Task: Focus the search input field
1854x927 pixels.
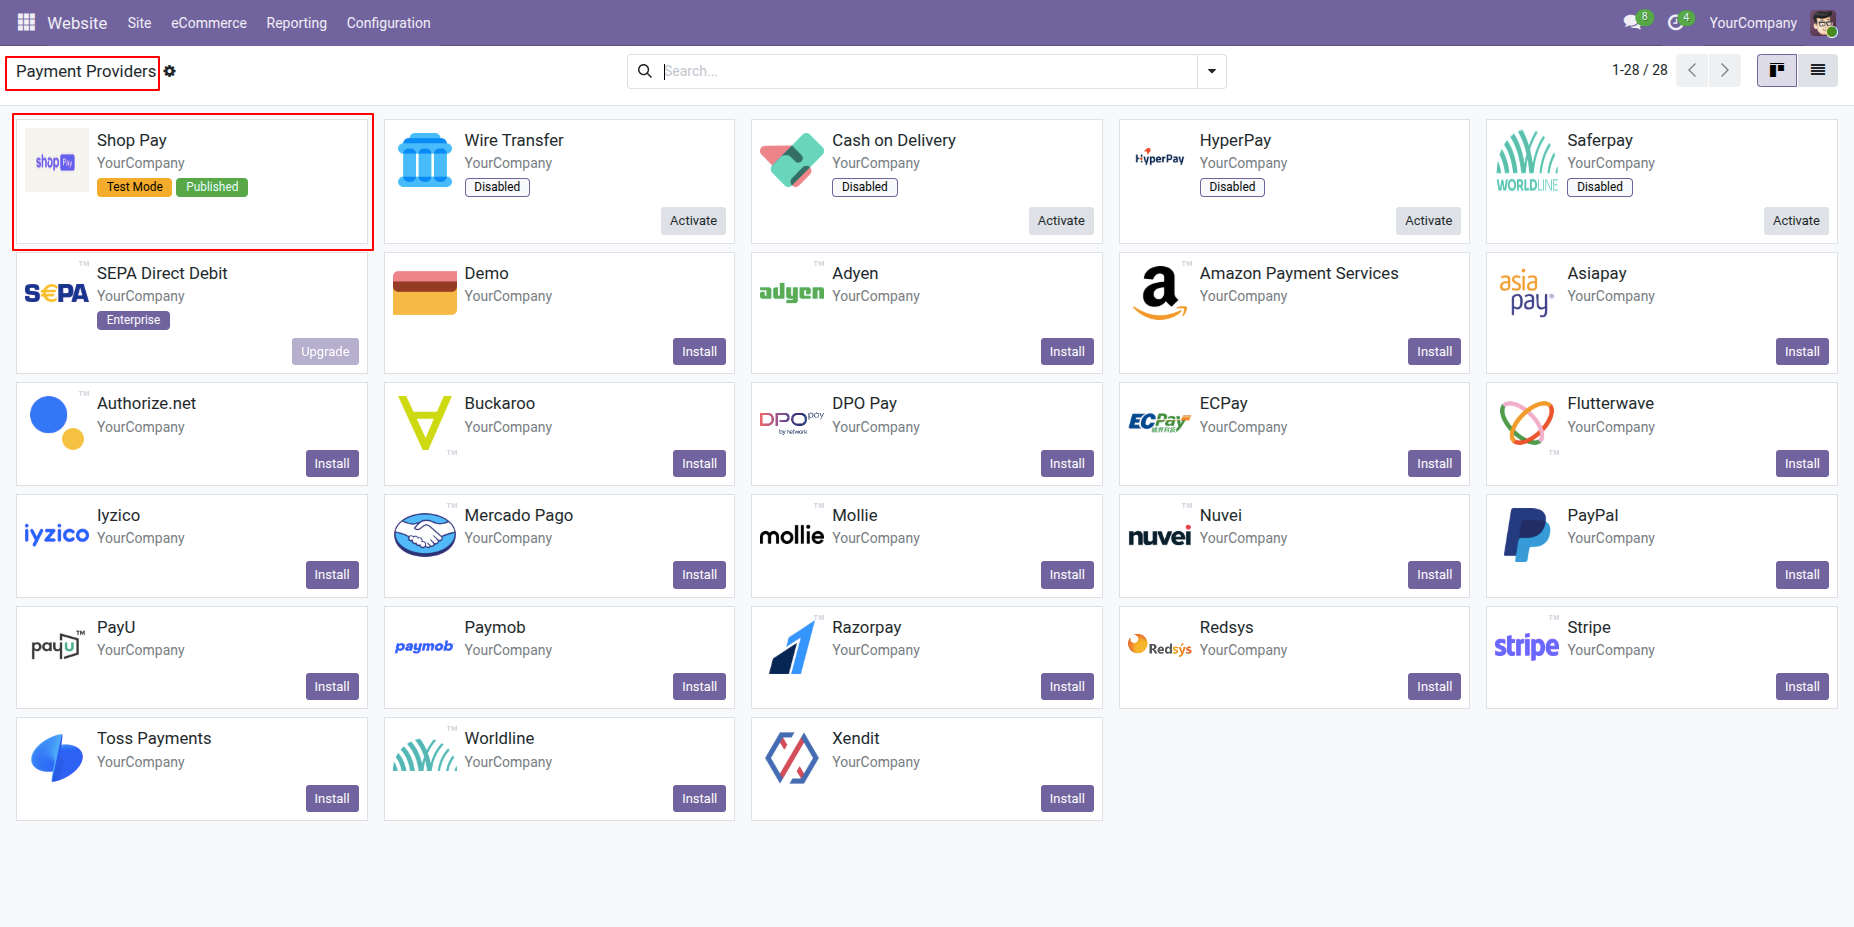Action: tap(928, 71)
